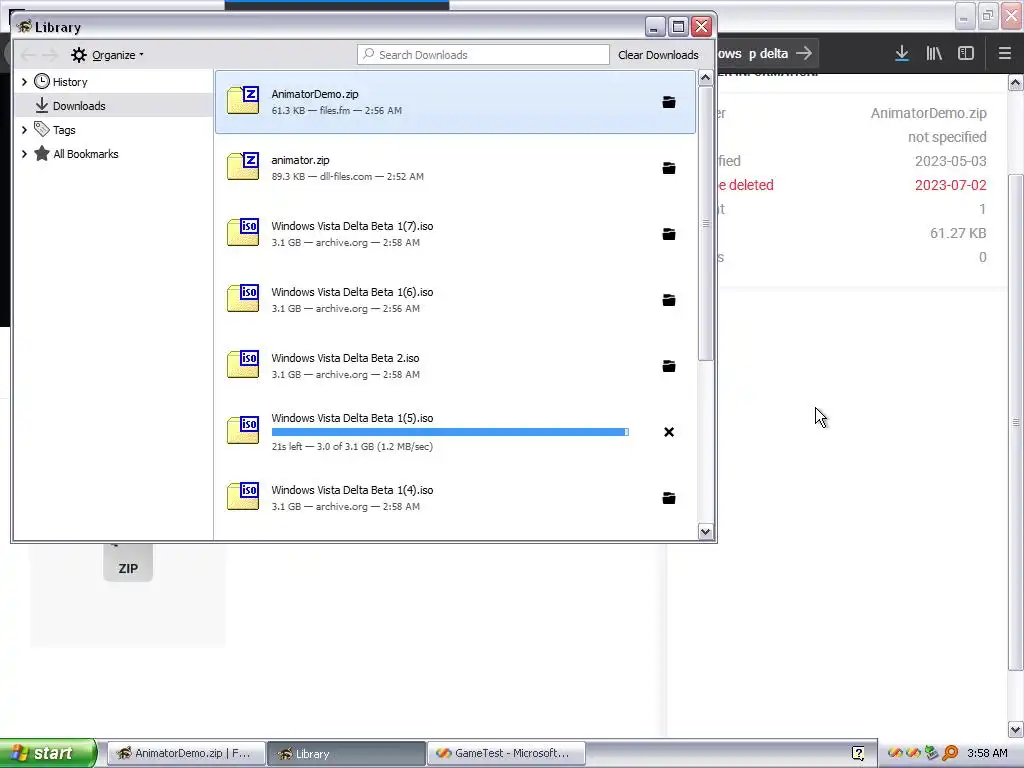Click the help icon in the taskbar
The image size is (1024, 768).
pyautogui.click(x=857, y=753)
